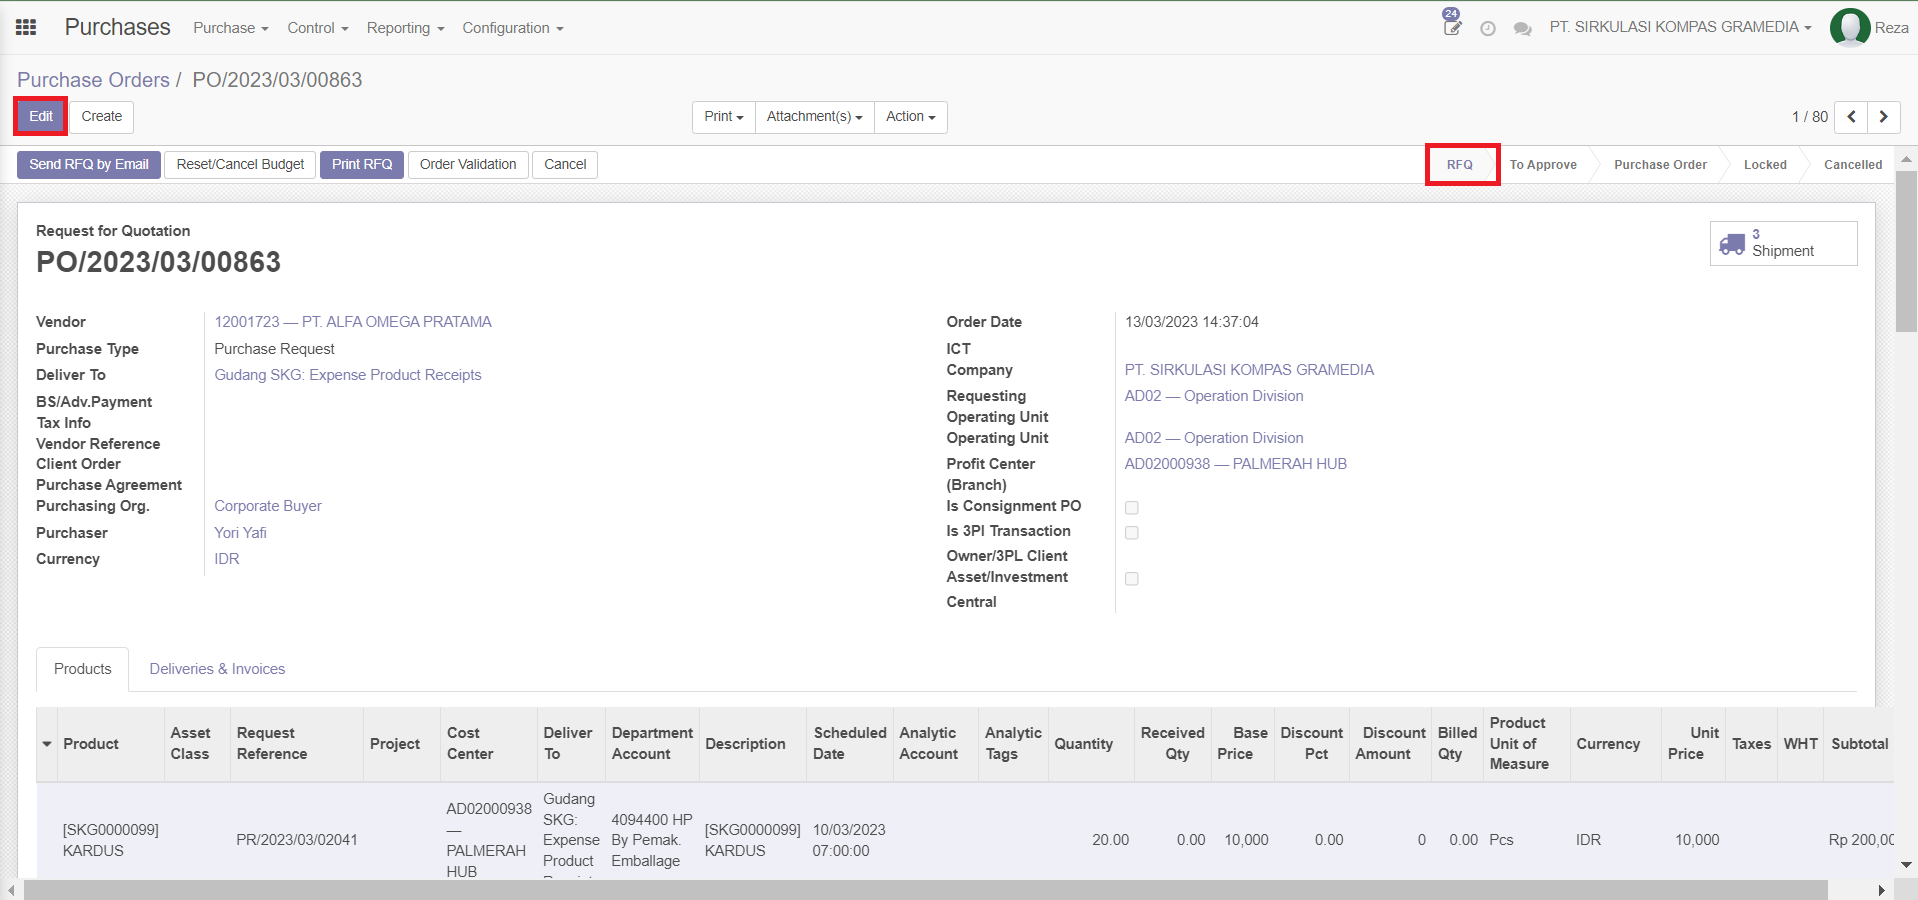Click the Purchases app title

point(118,27)
